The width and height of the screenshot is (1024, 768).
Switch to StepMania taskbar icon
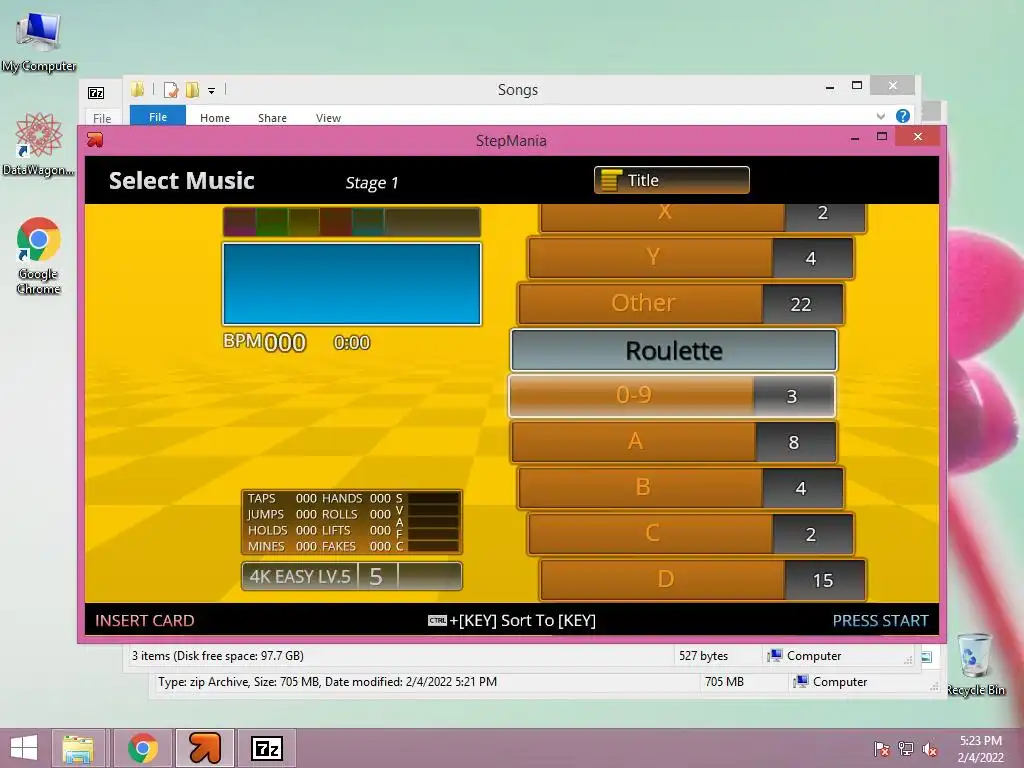tap(205, 748)
